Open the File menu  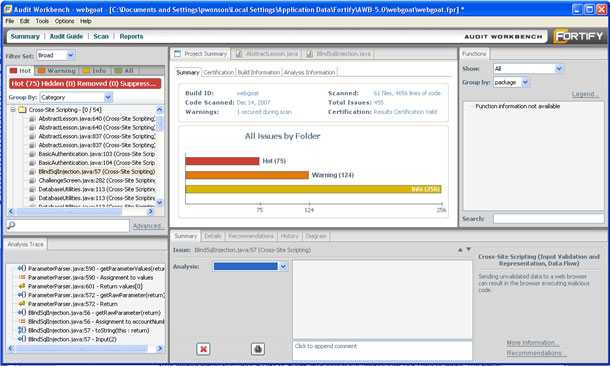coord(10,21)
